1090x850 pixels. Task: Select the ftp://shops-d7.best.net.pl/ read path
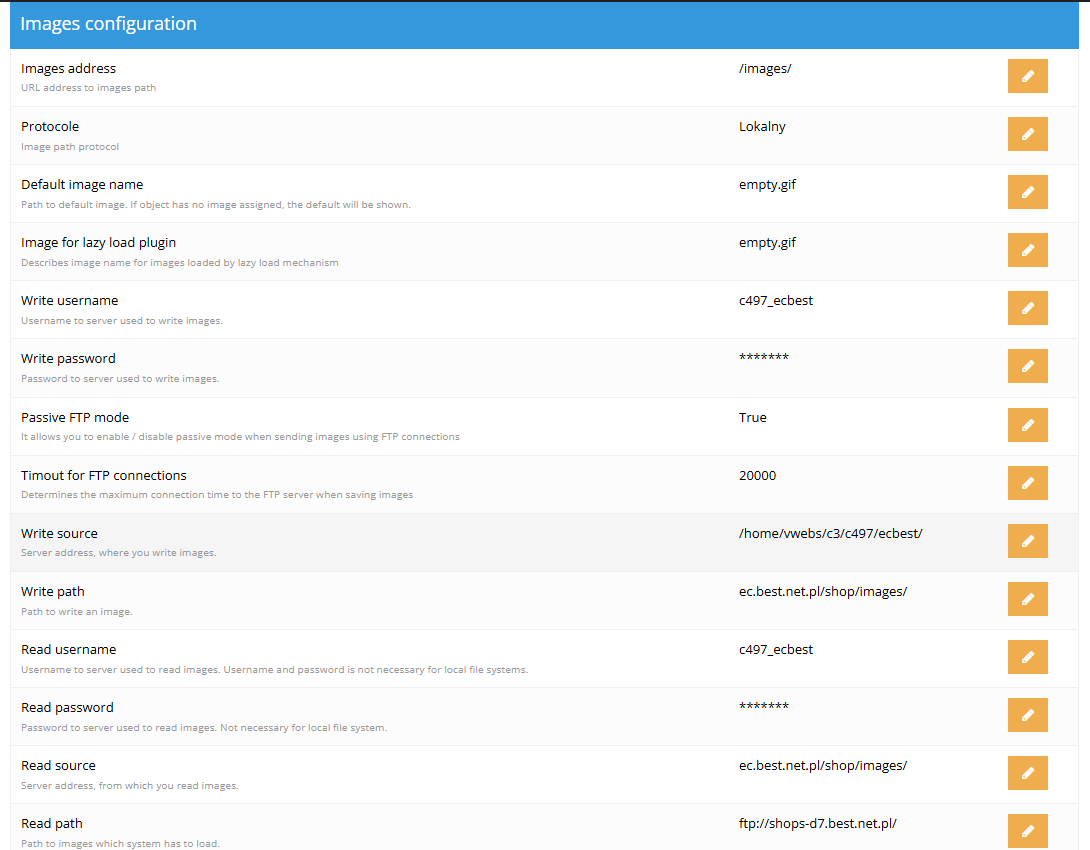818,824
